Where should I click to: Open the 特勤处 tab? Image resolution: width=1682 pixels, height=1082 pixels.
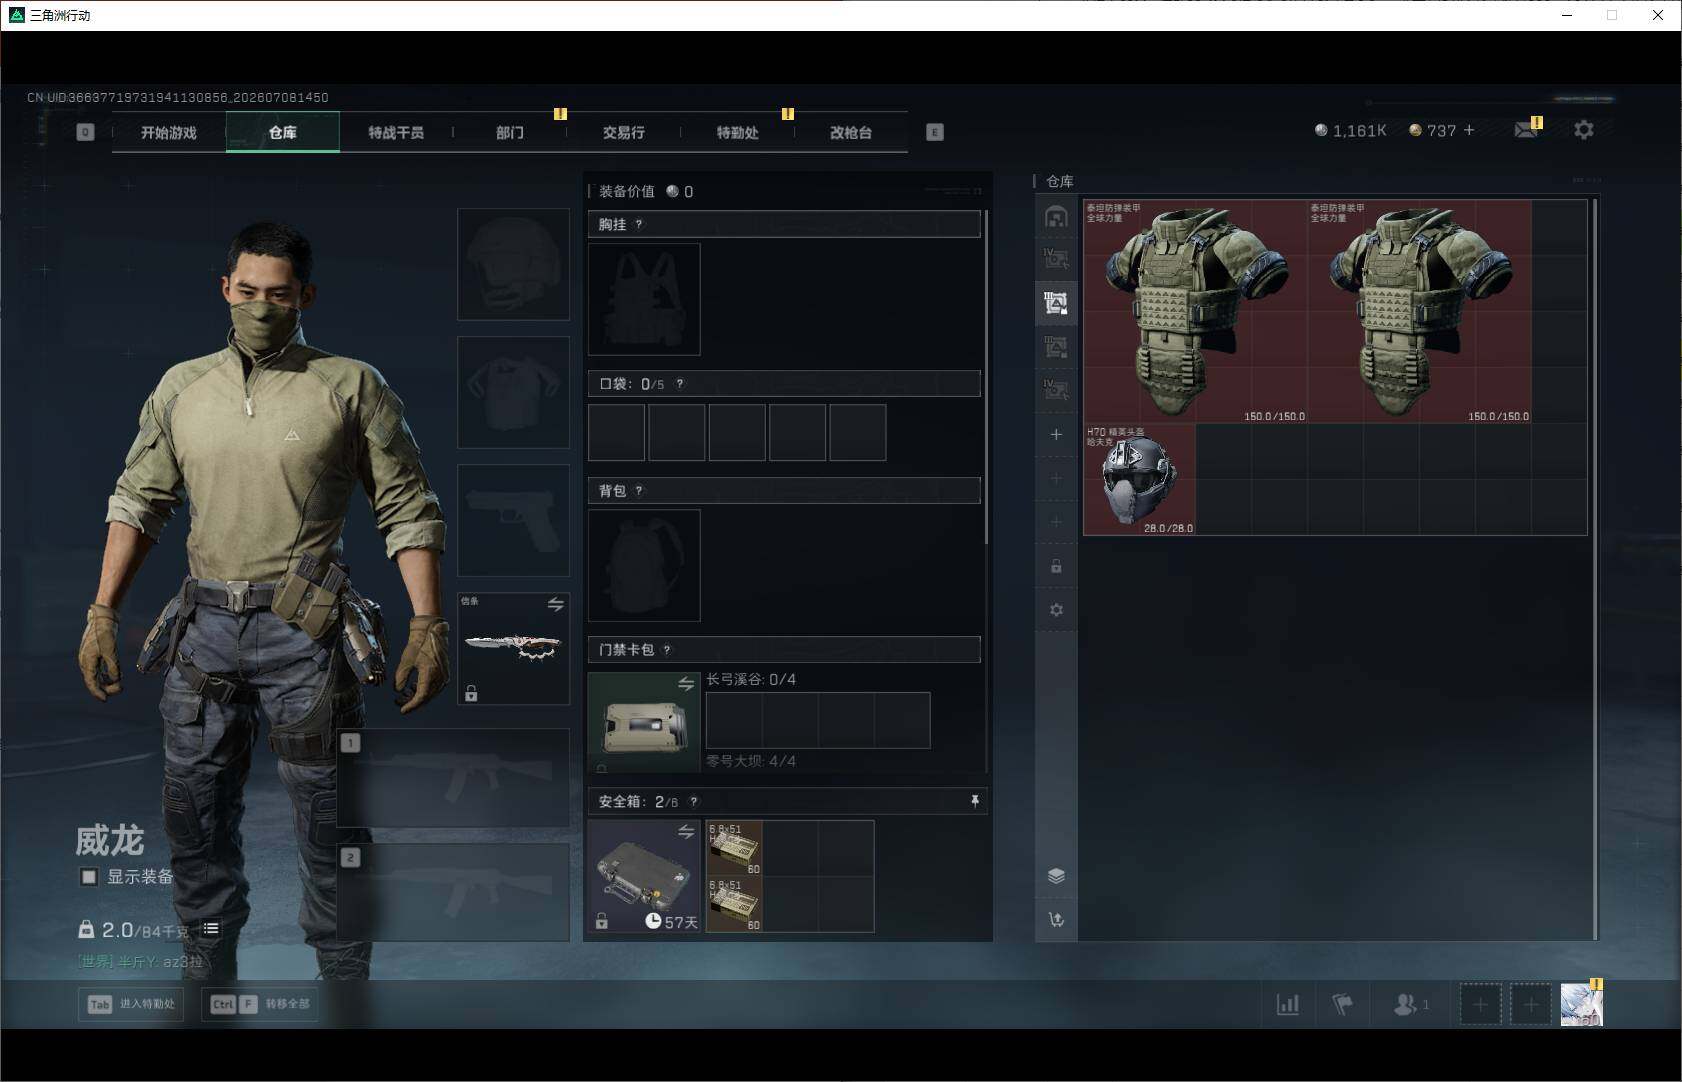737,132
